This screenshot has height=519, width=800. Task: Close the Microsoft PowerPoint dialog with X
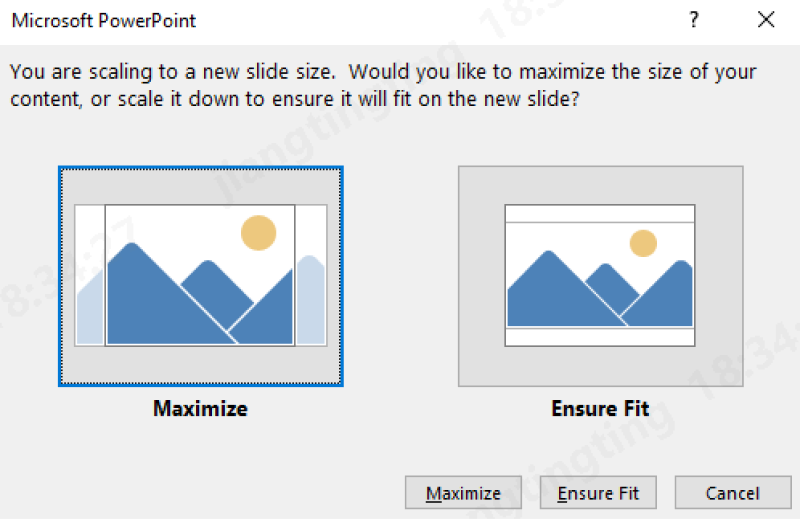(x=766, y=20)
